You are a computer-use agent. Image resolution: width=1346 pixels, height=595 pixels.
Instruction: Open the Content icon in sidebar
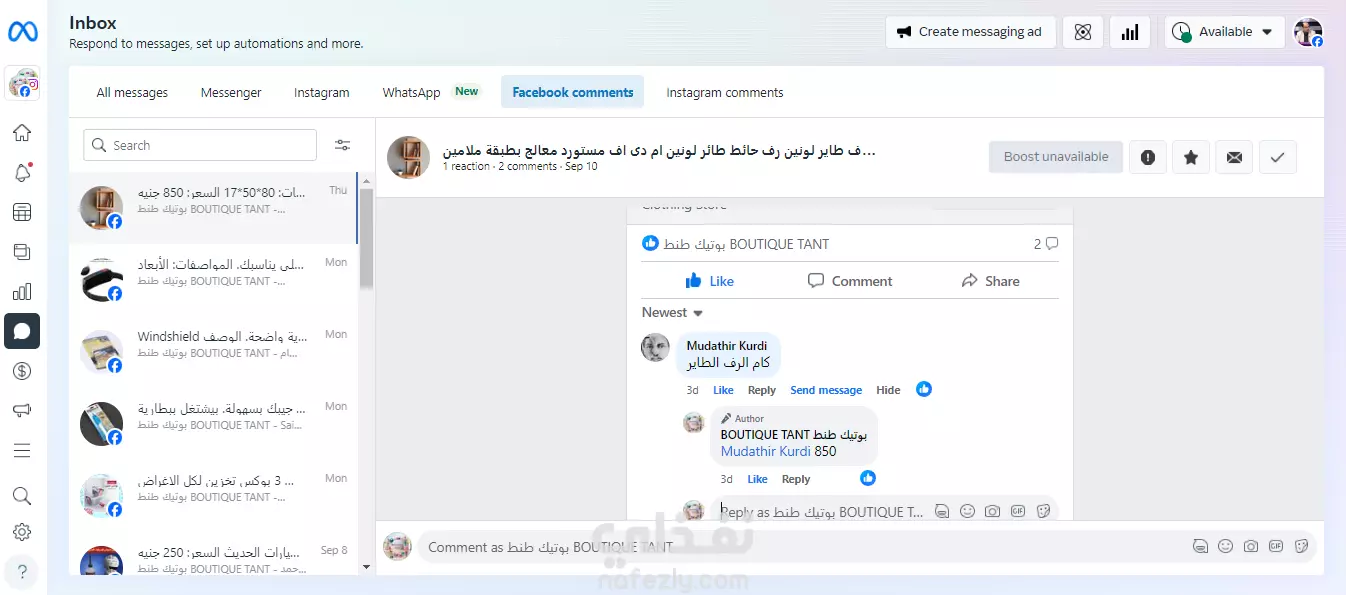click(x=22, y=252)
